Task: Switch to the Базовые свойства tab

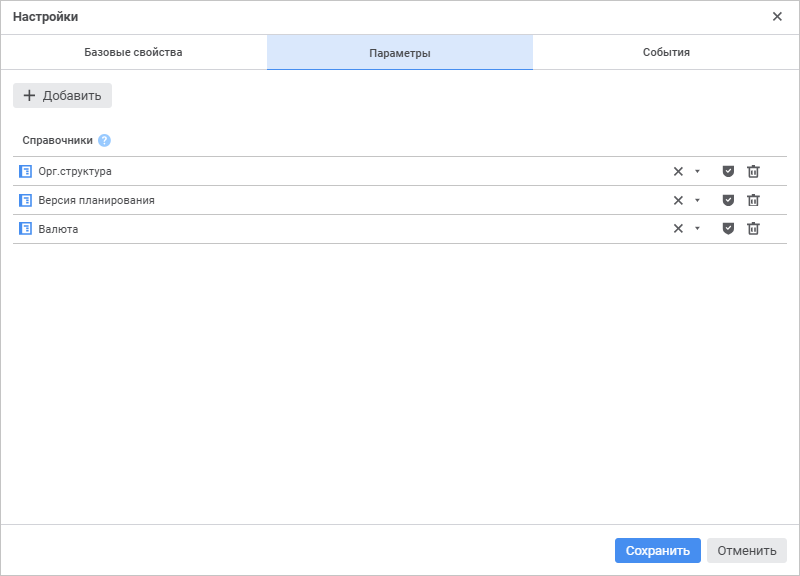Action: [x=133, y=52]
